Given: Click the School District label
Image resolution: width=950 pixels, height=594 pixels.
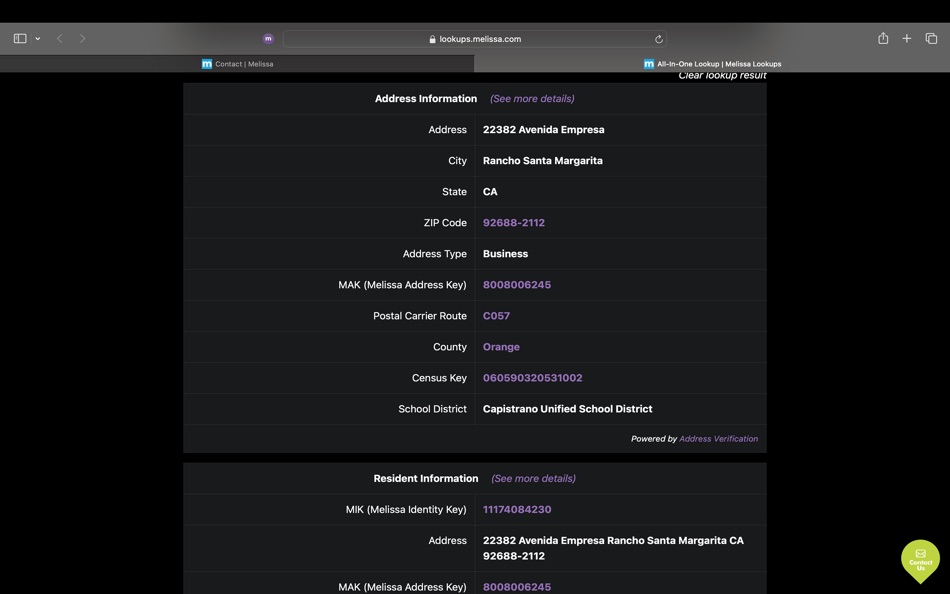Looking at the screenshot, I should pos(433,409).
